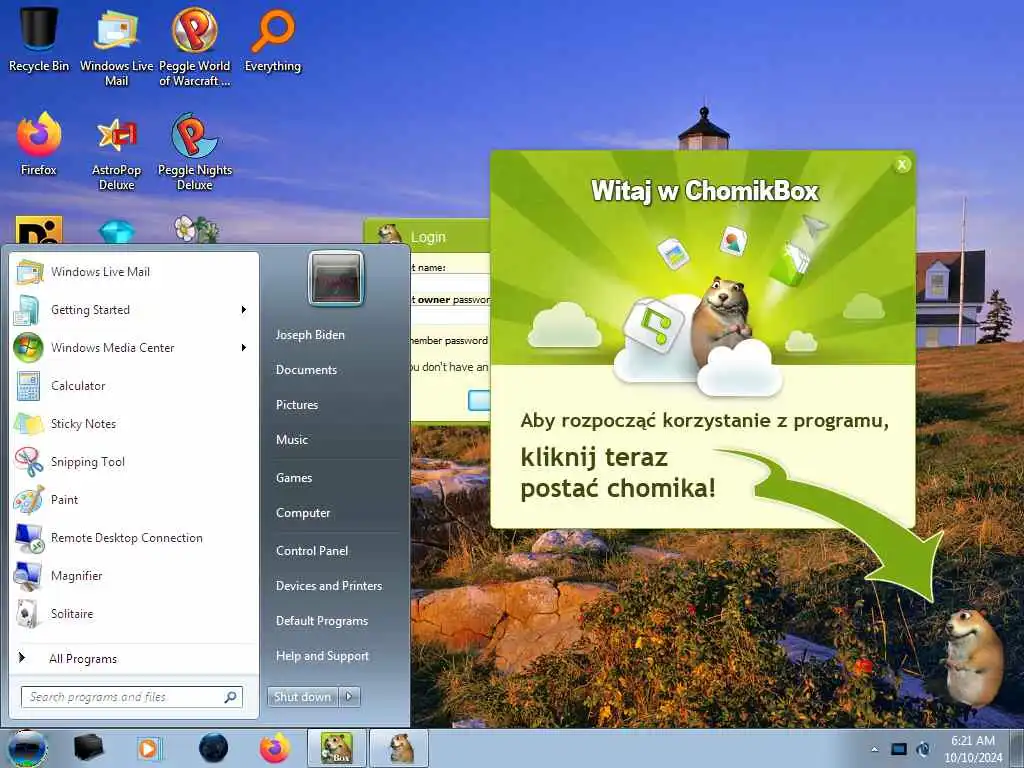Click the magnifier icon in Start search box
This screenshot has width=1024, height=768.
[230, 697]
